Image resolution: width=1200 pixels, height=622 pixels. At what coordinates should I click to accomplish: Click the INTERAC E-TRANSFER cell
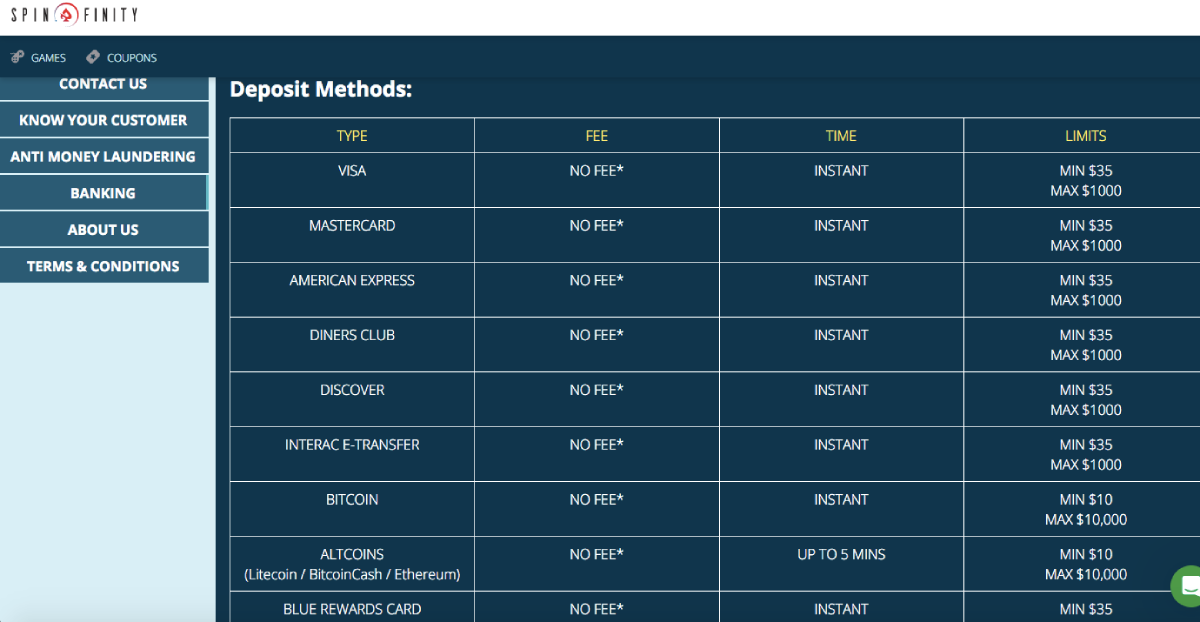pyautogui.click(x=352, y=445)
